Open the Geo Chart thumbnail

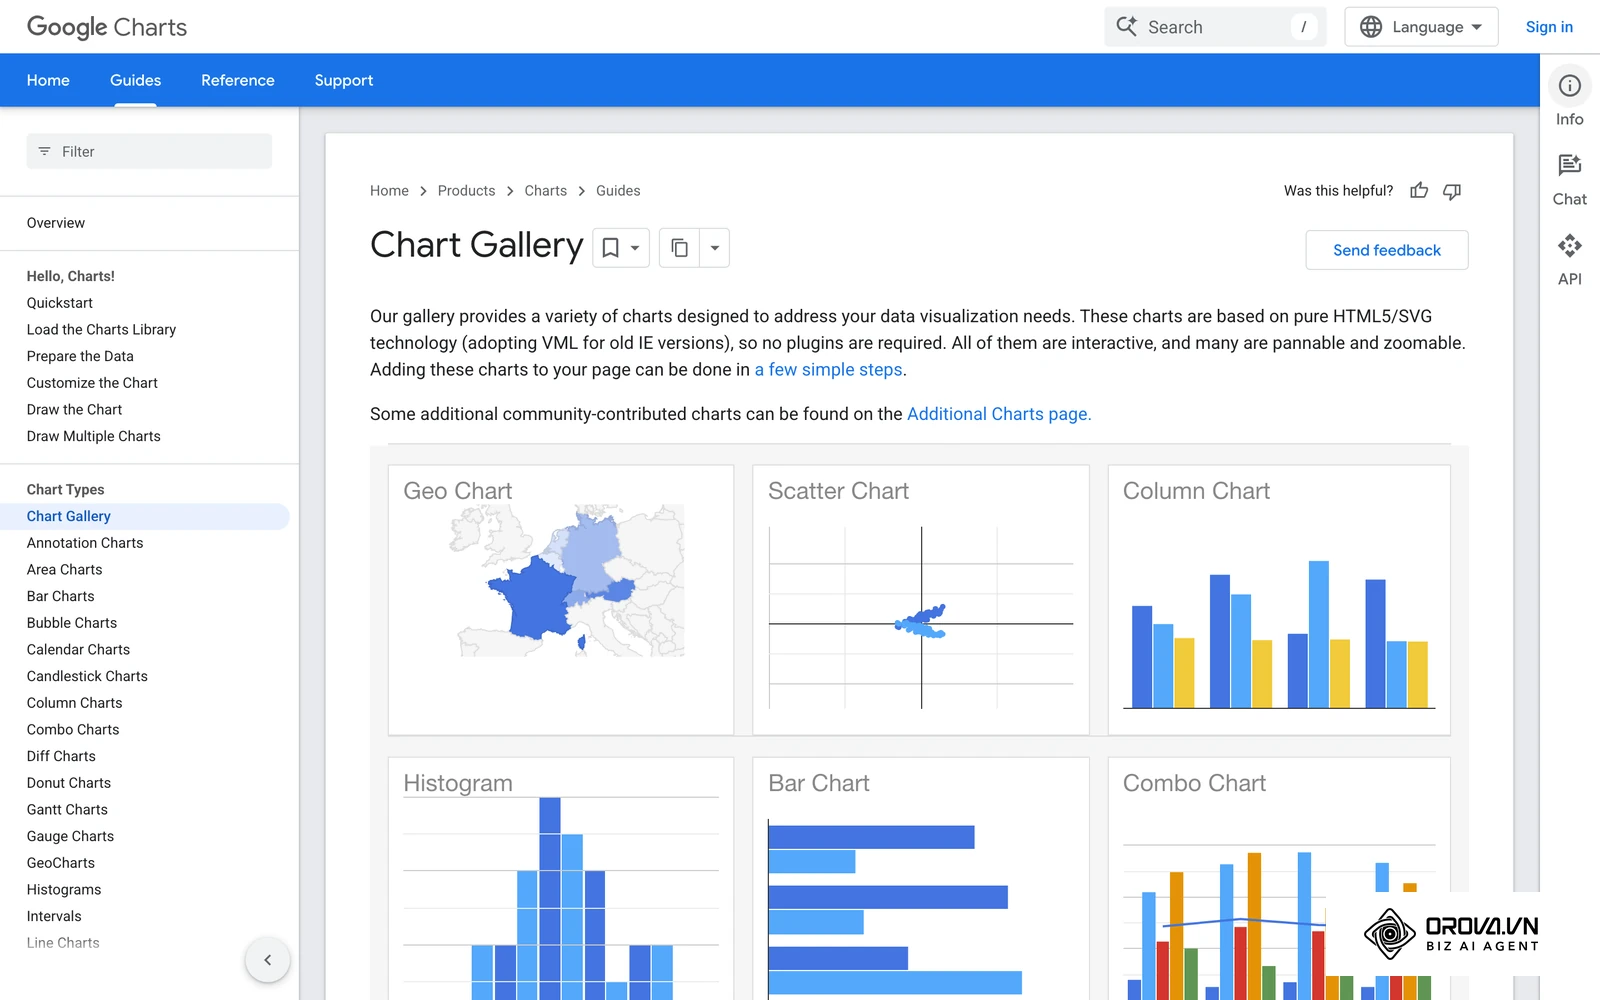[561, 600]
